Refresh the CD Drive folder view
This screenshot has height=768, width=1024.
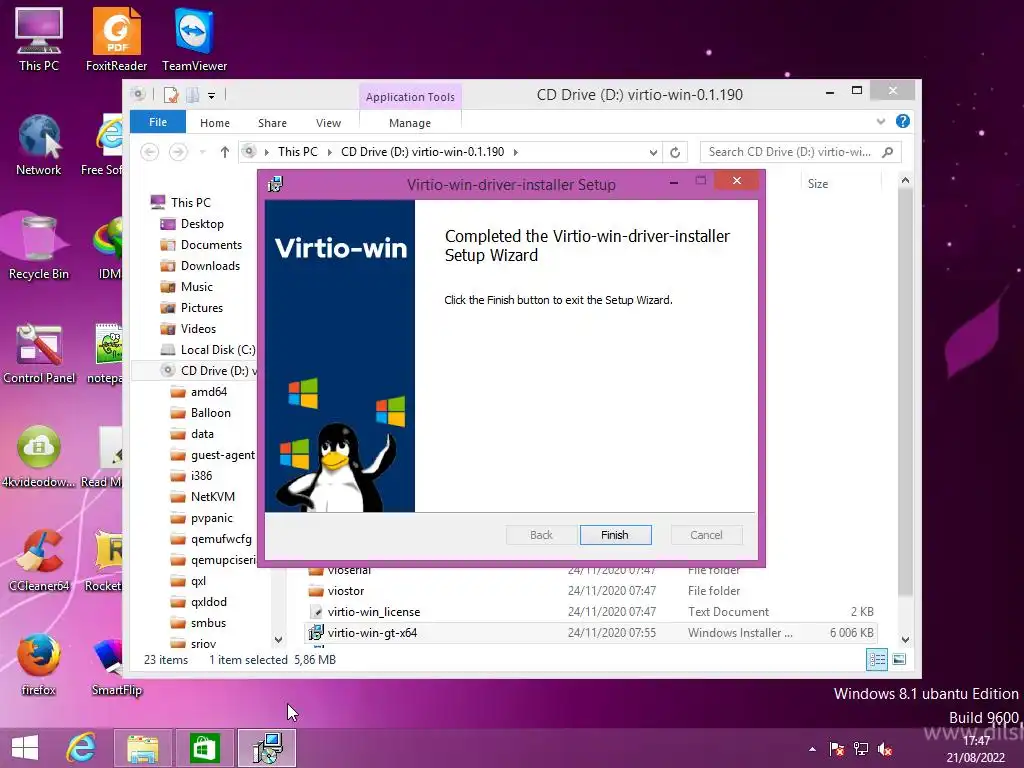675,152
